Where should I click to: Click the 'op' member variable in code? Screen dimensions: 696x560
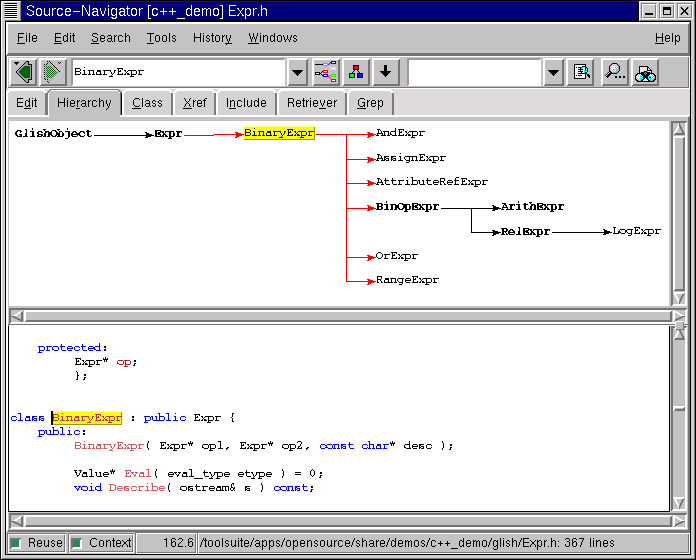(124, 362)
